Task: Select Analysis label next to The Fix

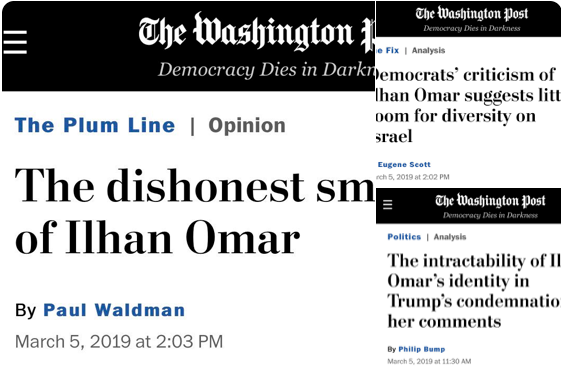Action: (x=428, y=50)
